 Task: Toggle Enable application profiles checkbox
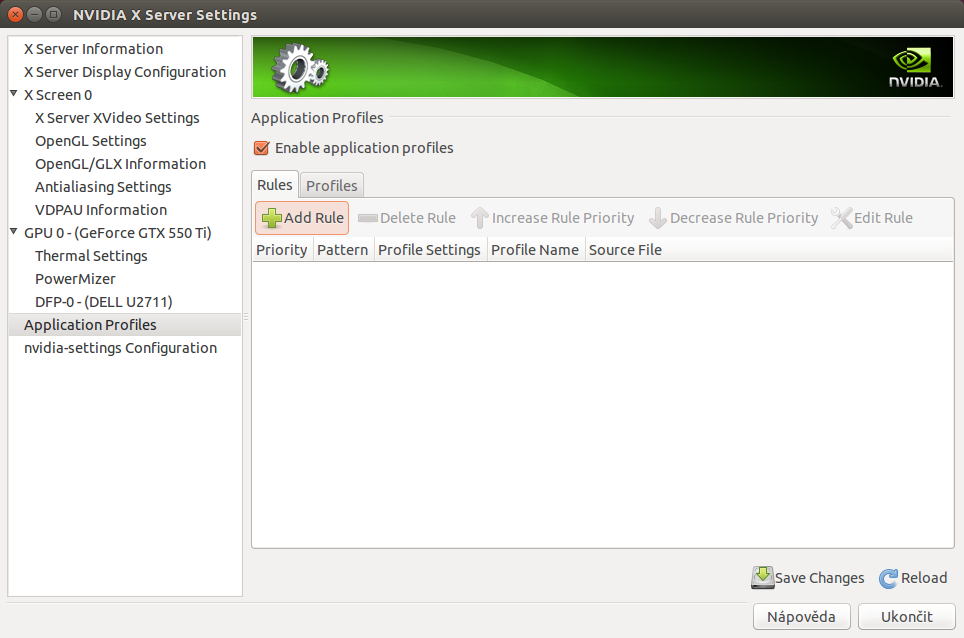coord(261,148)
